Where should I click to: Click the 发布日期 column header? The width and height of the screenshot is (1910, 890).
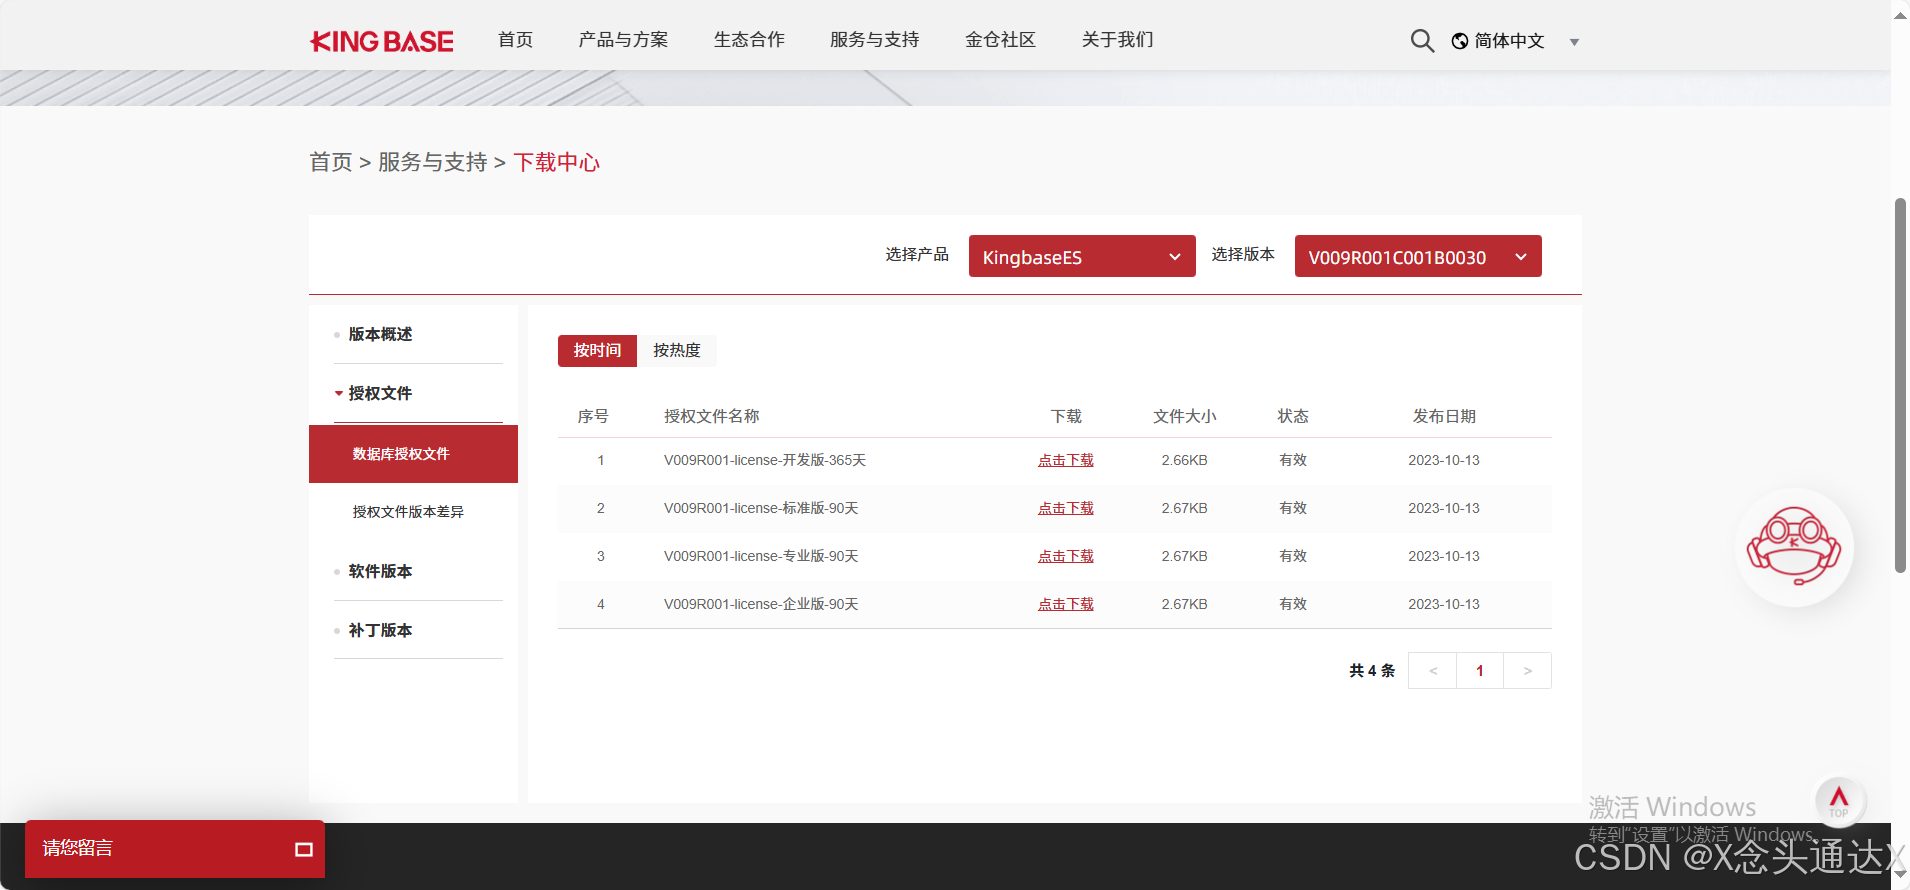1444,416
